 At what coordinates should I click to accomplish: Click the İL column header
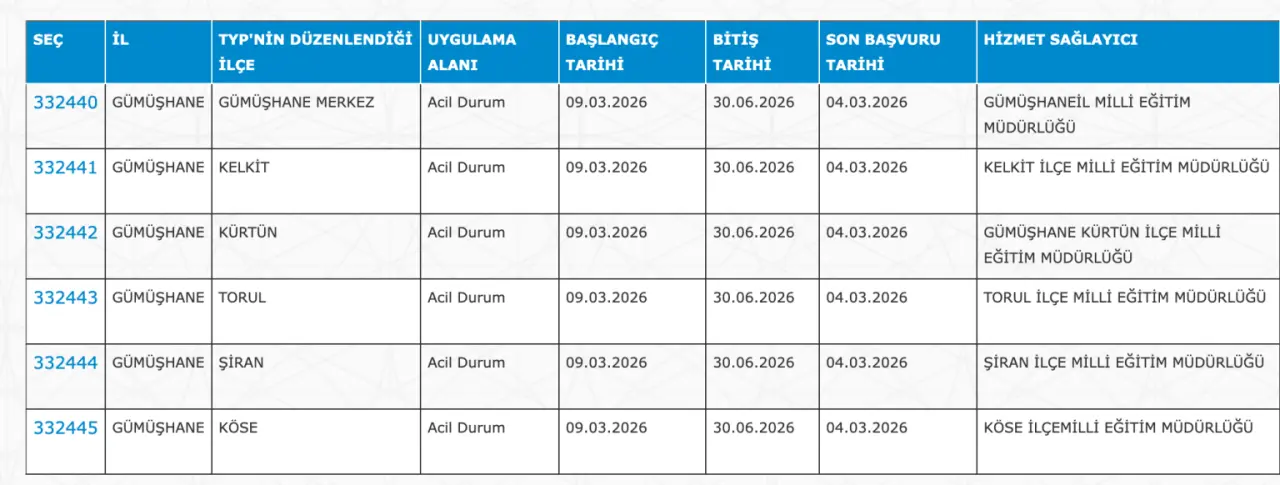tap(121, 40)
